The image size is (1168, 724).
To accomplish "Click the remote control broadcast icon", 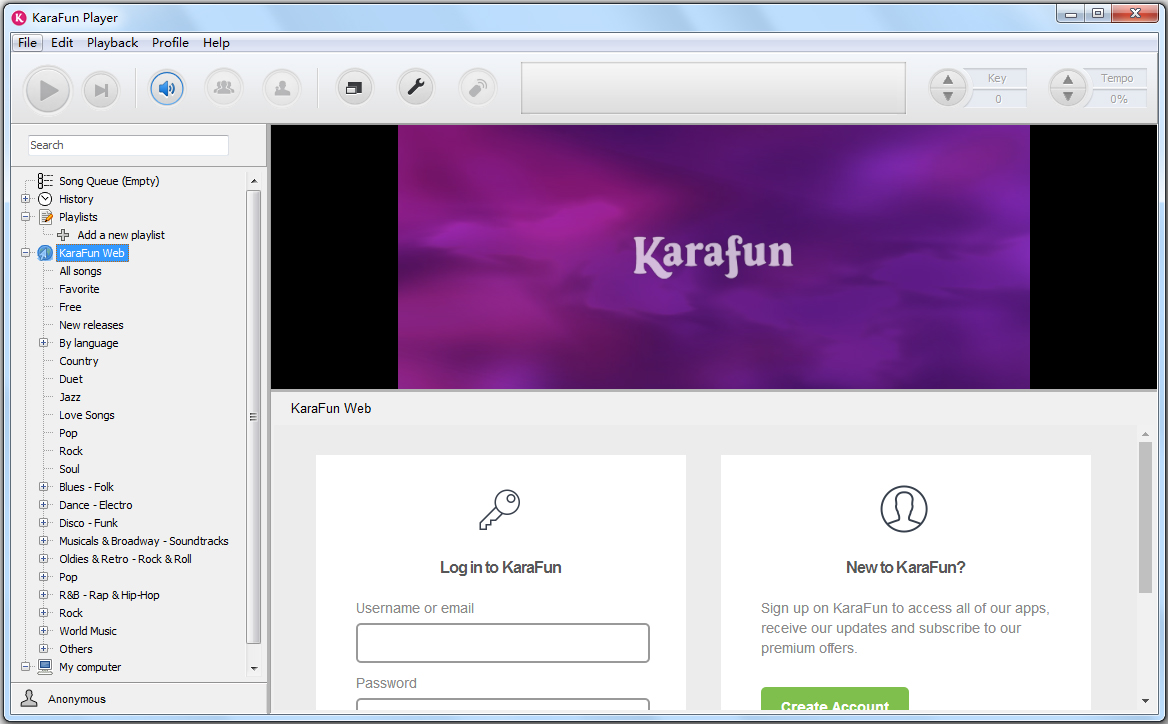I will 477,89.
